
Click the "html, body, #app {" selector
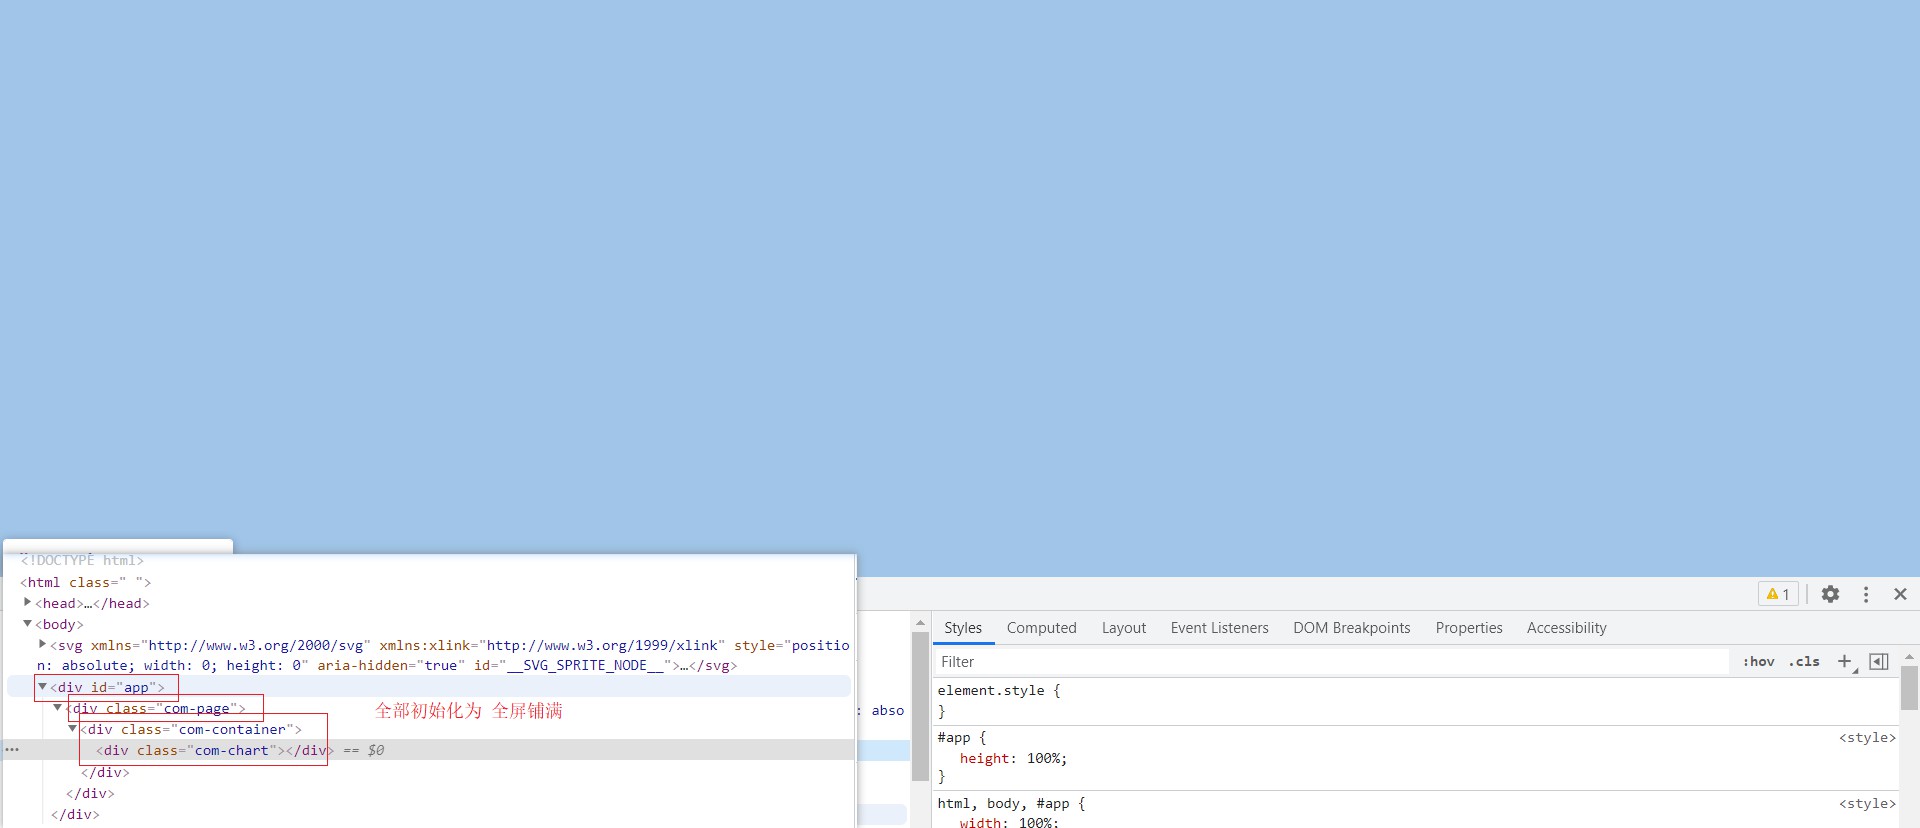1011,803
